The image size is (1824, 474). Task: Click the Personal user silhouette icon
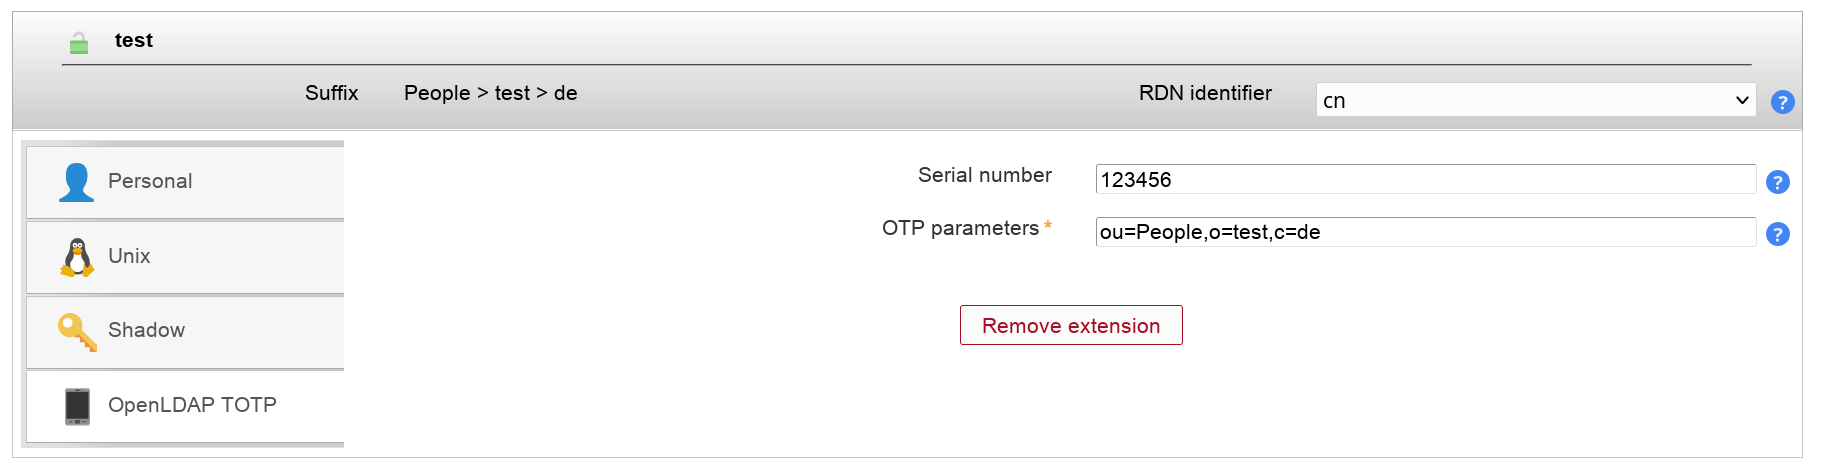pos(76,182)
